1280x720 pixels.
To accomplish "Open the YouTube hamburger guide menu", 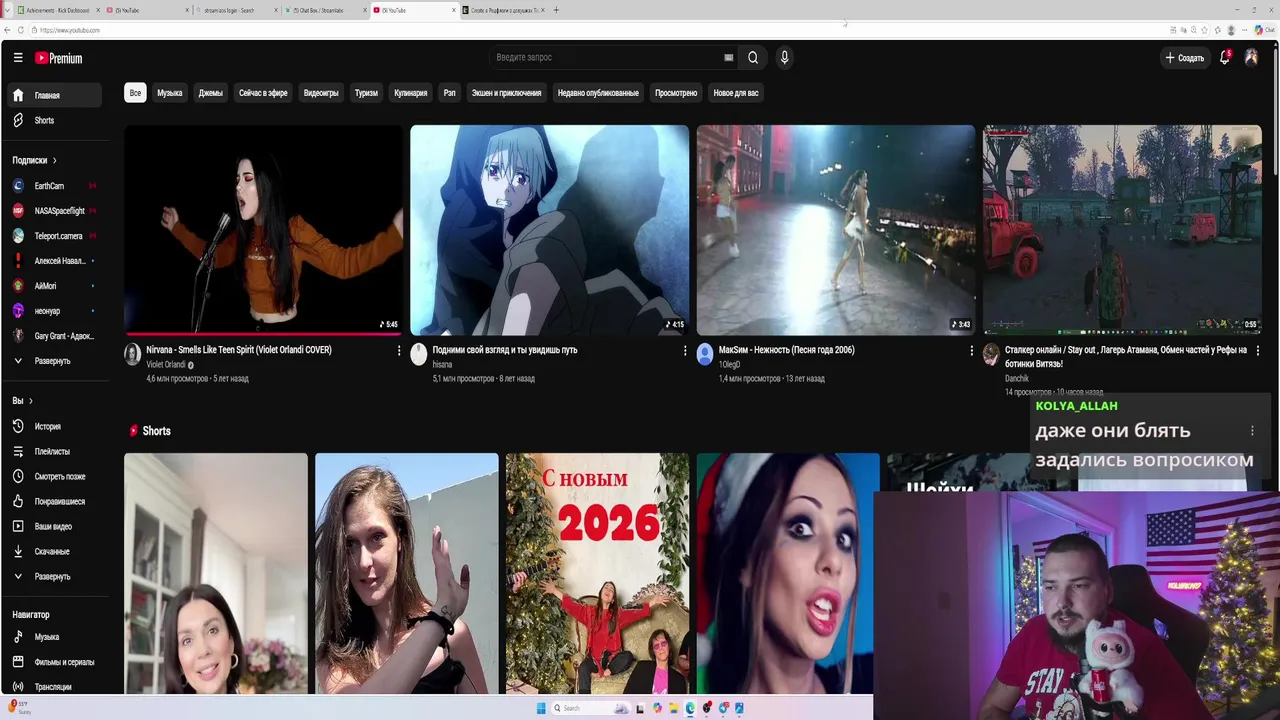I will click(x=18, y=58).
